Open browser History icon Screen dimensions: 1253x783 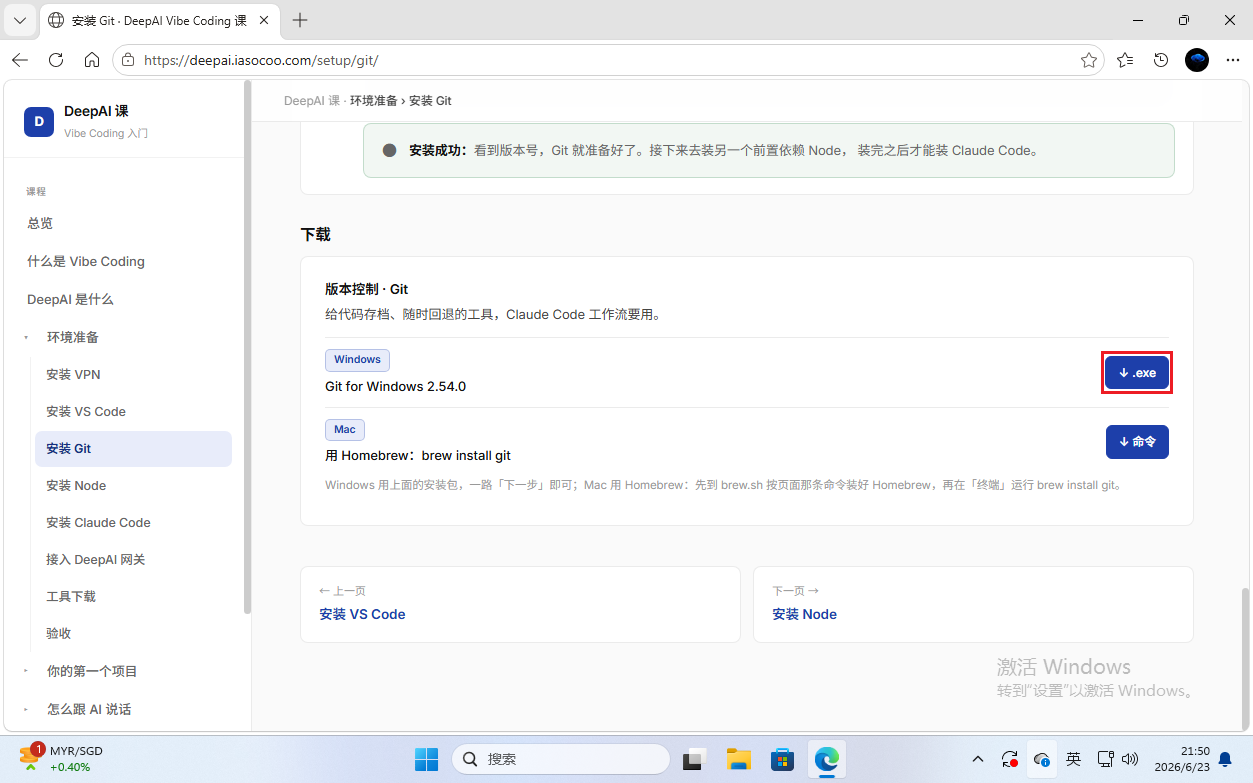(1161, 60)
